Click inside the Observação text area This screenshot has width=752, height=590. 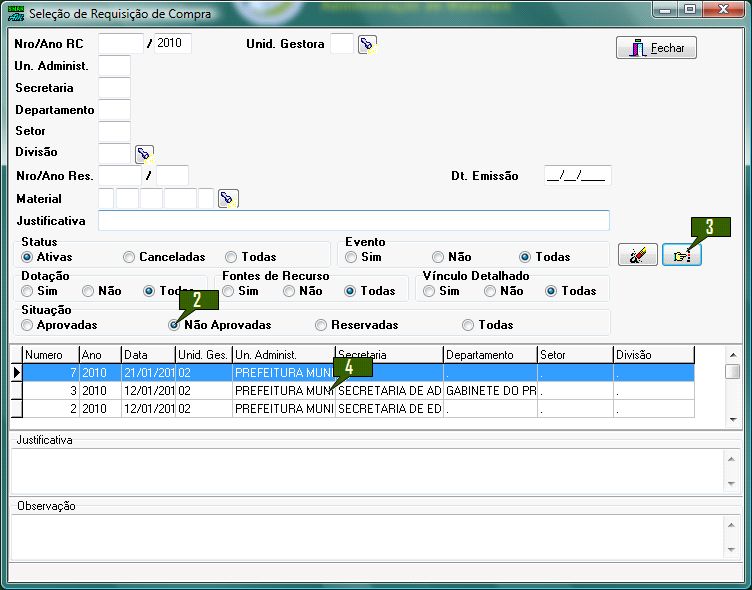coord(367,537)
